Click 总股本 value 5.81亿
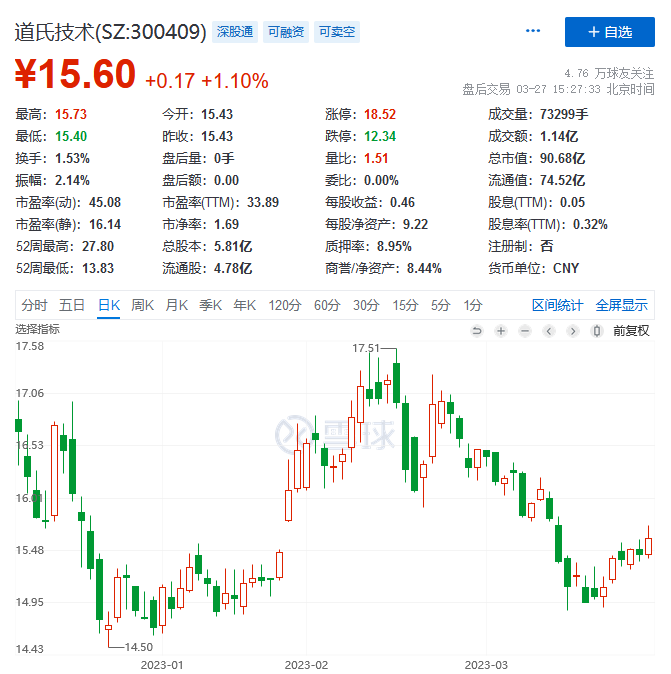The image size is (671, 674). click(x=233, y=246)
